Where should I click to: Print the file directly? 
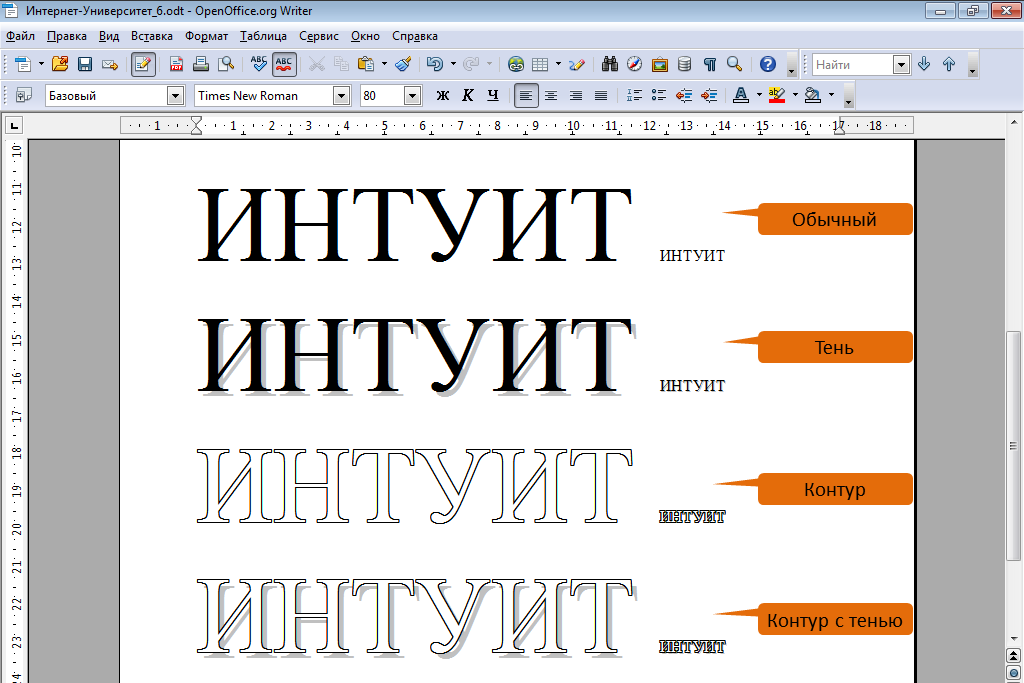(201, 64)
